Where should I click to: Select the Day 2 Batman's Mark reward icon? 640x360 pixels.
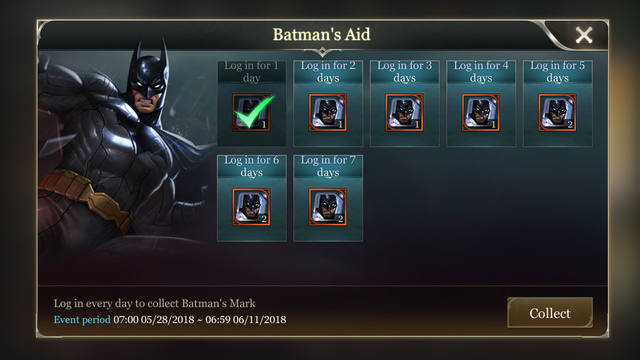328,113
